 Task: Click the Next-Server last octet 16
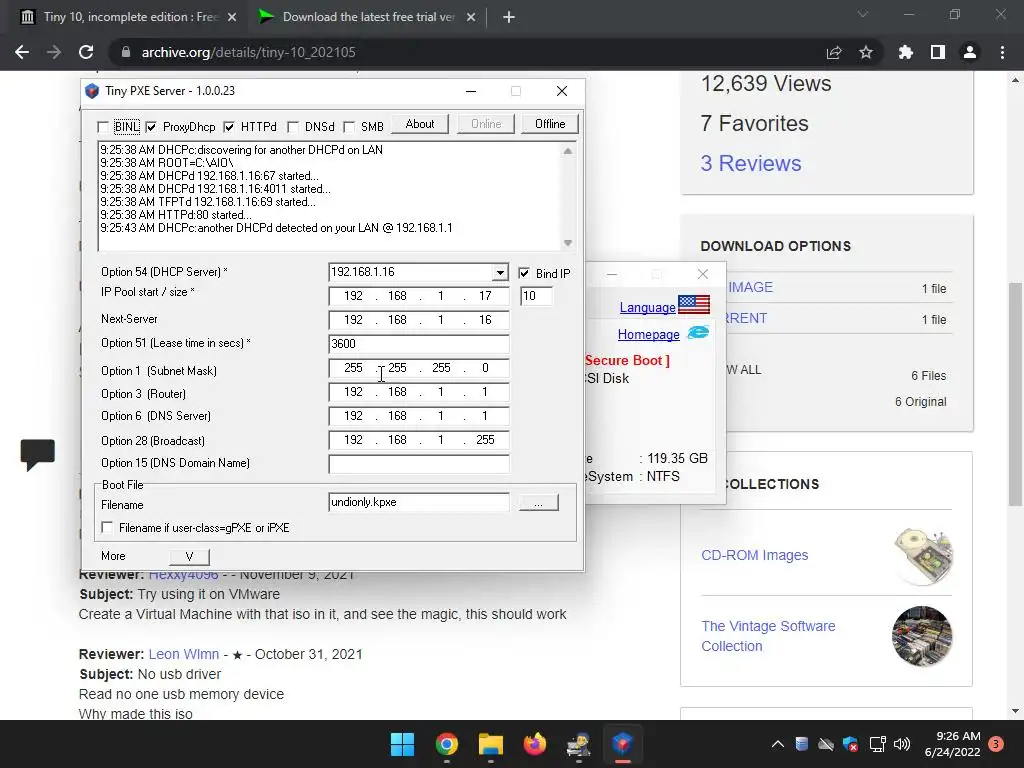[485, 320]
